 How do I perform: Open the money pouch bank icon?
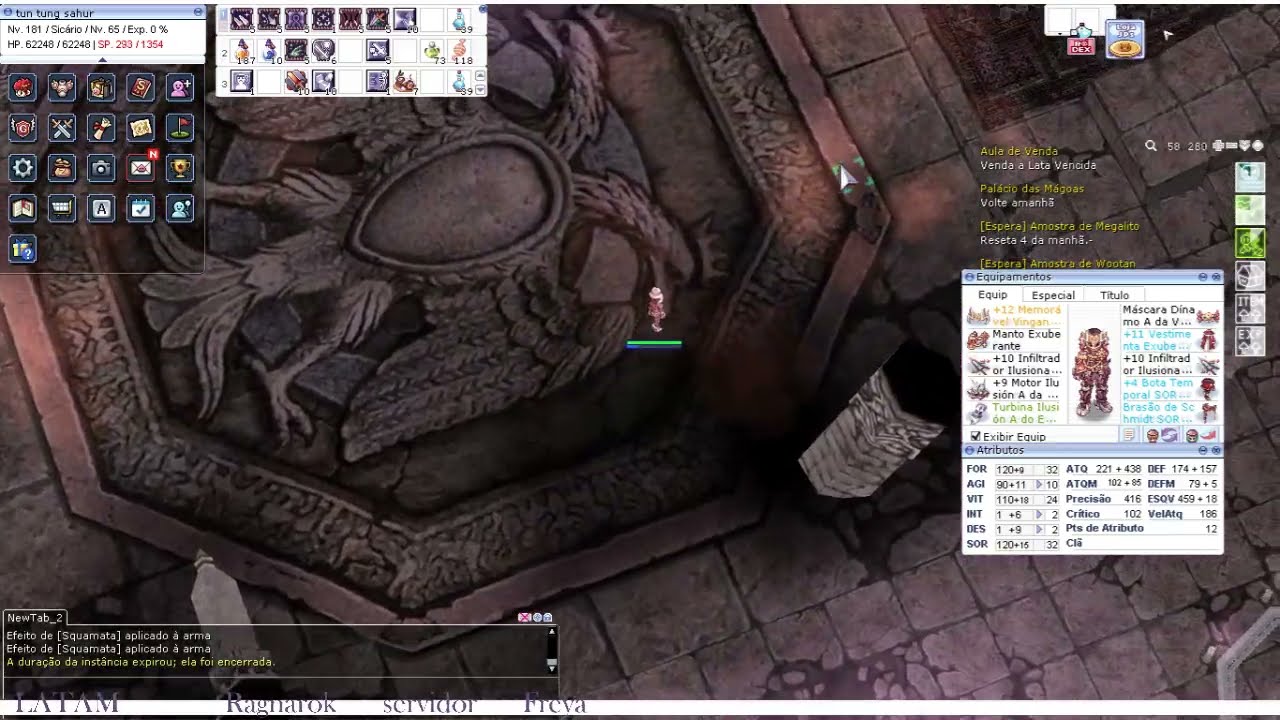(x=62, y=168)
